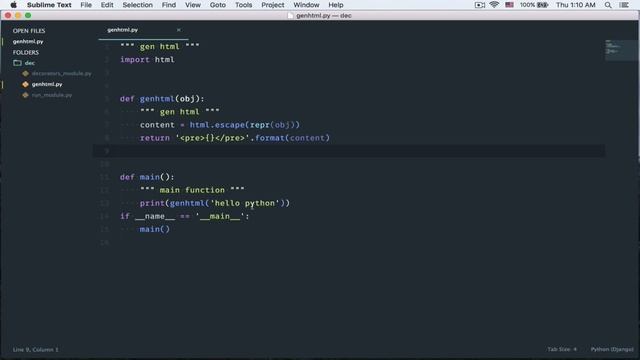Screen dimensions: 640x360
Task: Click the screen recording menu bar icon
Action: point(480,5)
